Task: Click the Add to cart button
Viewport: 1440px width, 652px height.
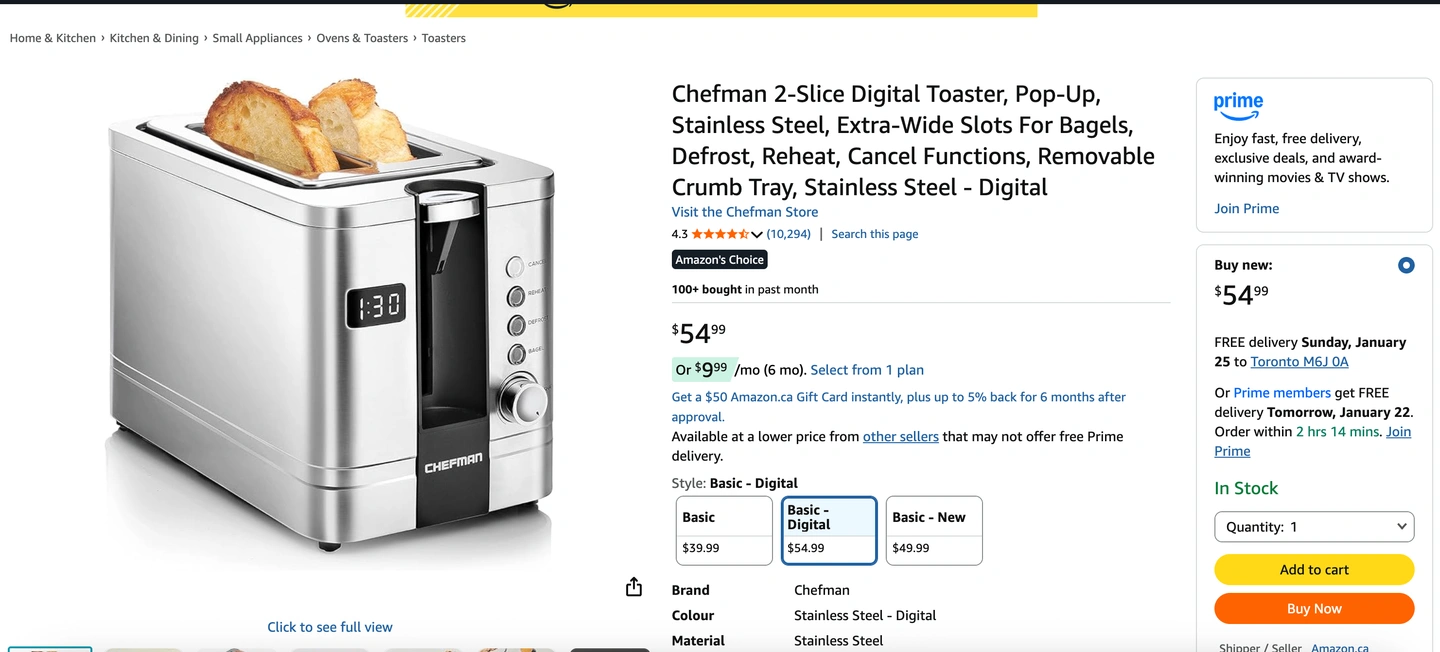Action: click(x=1314, y=570)
